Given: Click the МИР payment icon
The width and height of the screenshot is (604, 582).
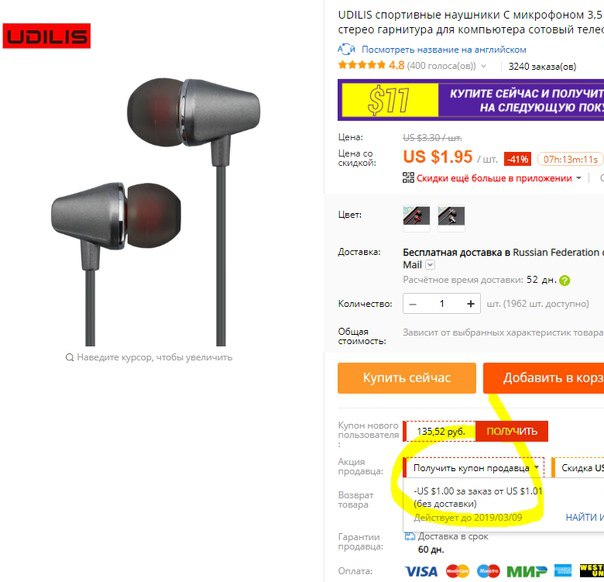Looking at the screenshot, I should pyautogui.click(x=527, y=571).
